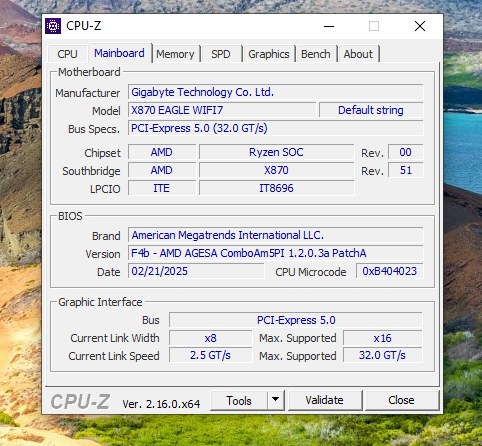Click the CPU-Z app icon in title bar
The height and width of the screenshot is (446, 482).
53,26
